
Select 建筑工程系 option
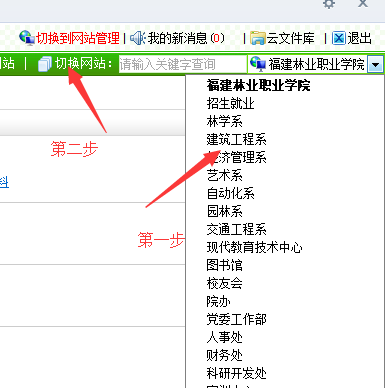pyautogui.click(x=237, y=139)
